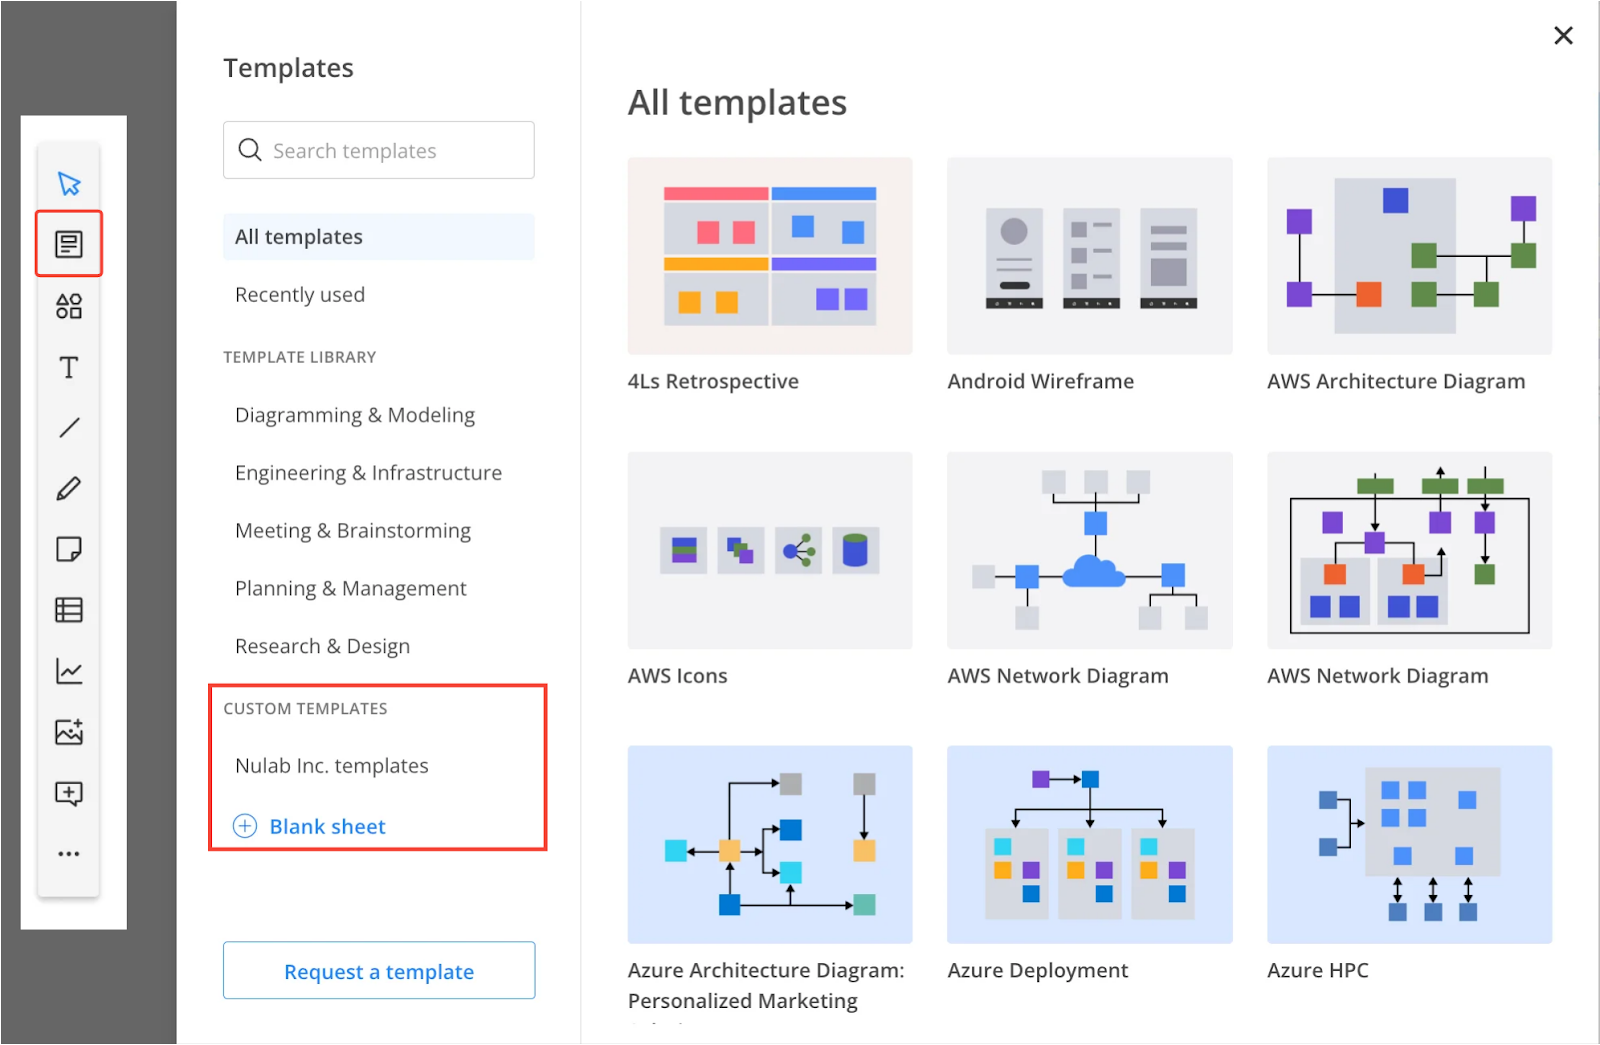The width and height of the screenshot is (1600, 1045).
Task: Choose the pencil freehand tool
Action: point(69,489)
